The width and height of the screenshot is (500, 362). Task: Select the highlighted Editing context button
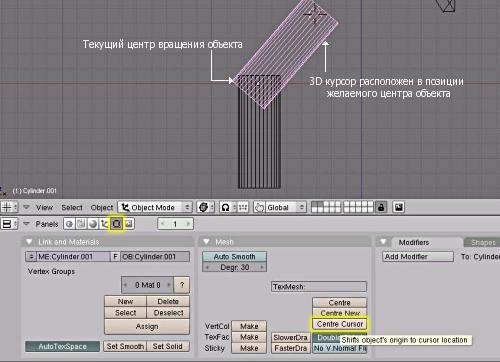point(116,224)
